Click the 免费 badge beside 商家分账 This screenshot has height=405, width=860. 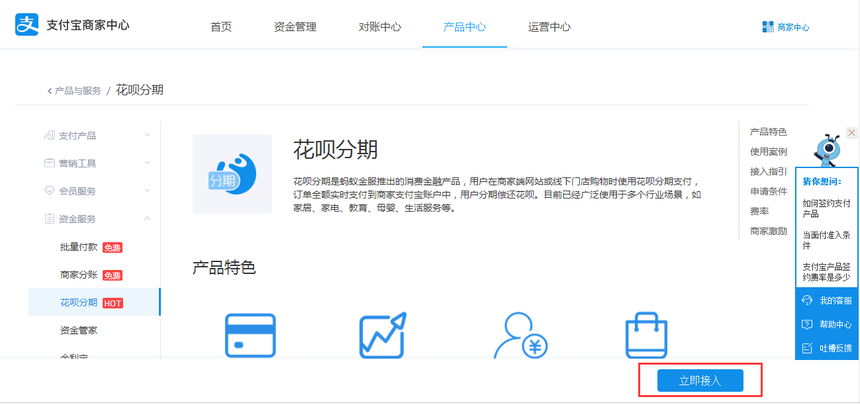point(112,275)
